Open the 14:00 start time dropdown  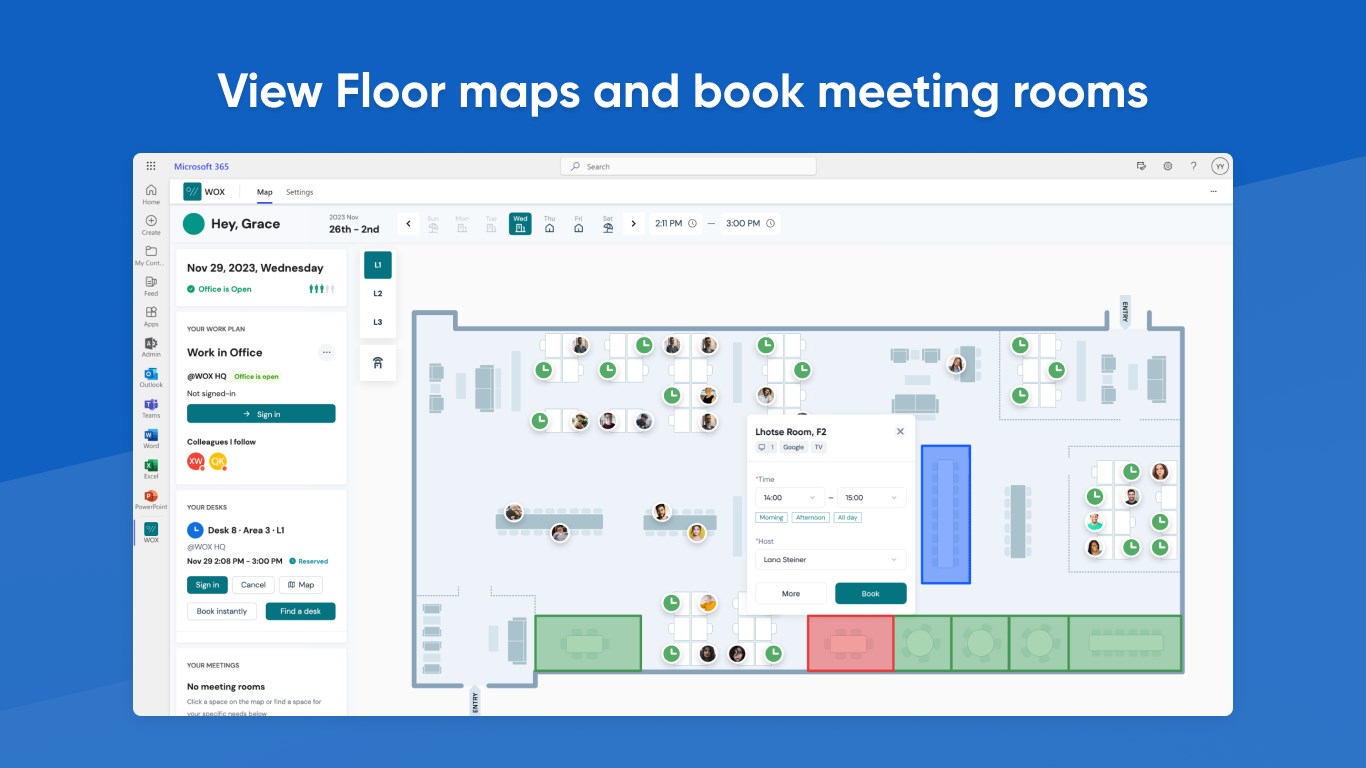click(x=790, y=497)
